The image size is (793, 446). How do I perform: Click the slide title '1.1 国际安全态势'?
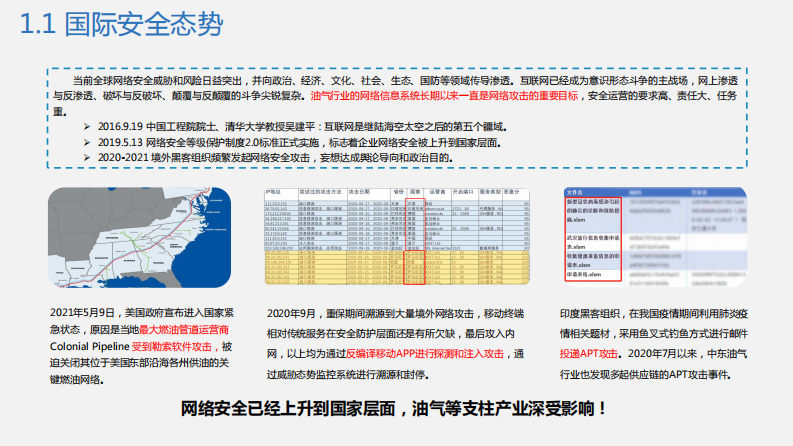tap(121, 24)
